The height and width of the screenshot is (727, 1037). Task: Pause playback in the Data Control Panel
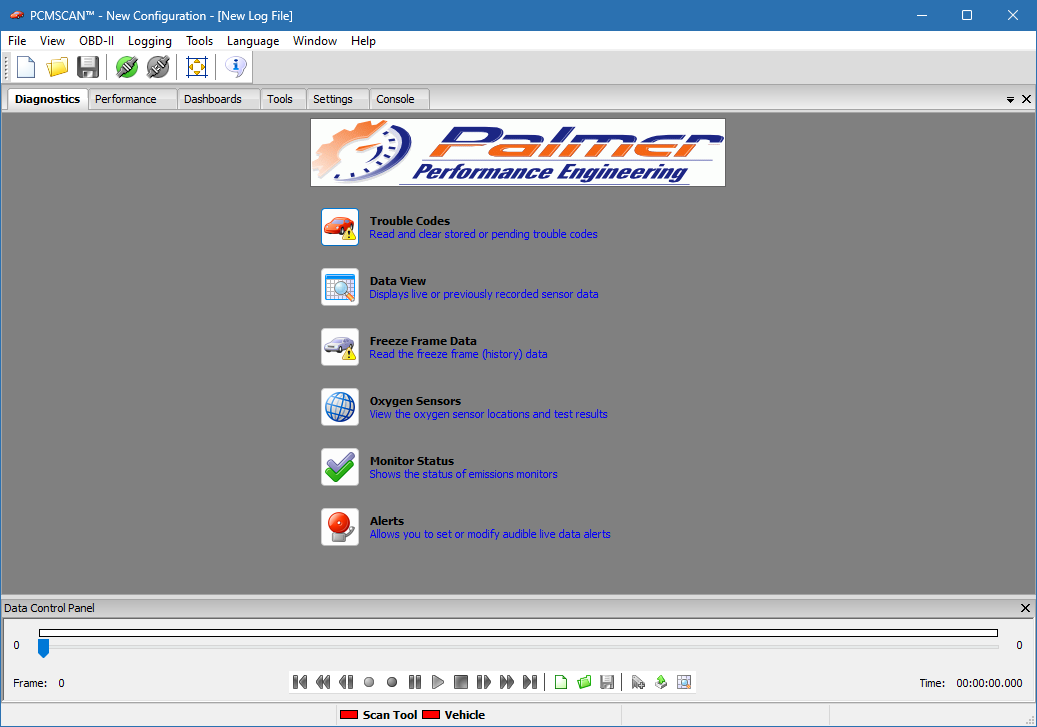pyautogui.click(x=415, y=681)
